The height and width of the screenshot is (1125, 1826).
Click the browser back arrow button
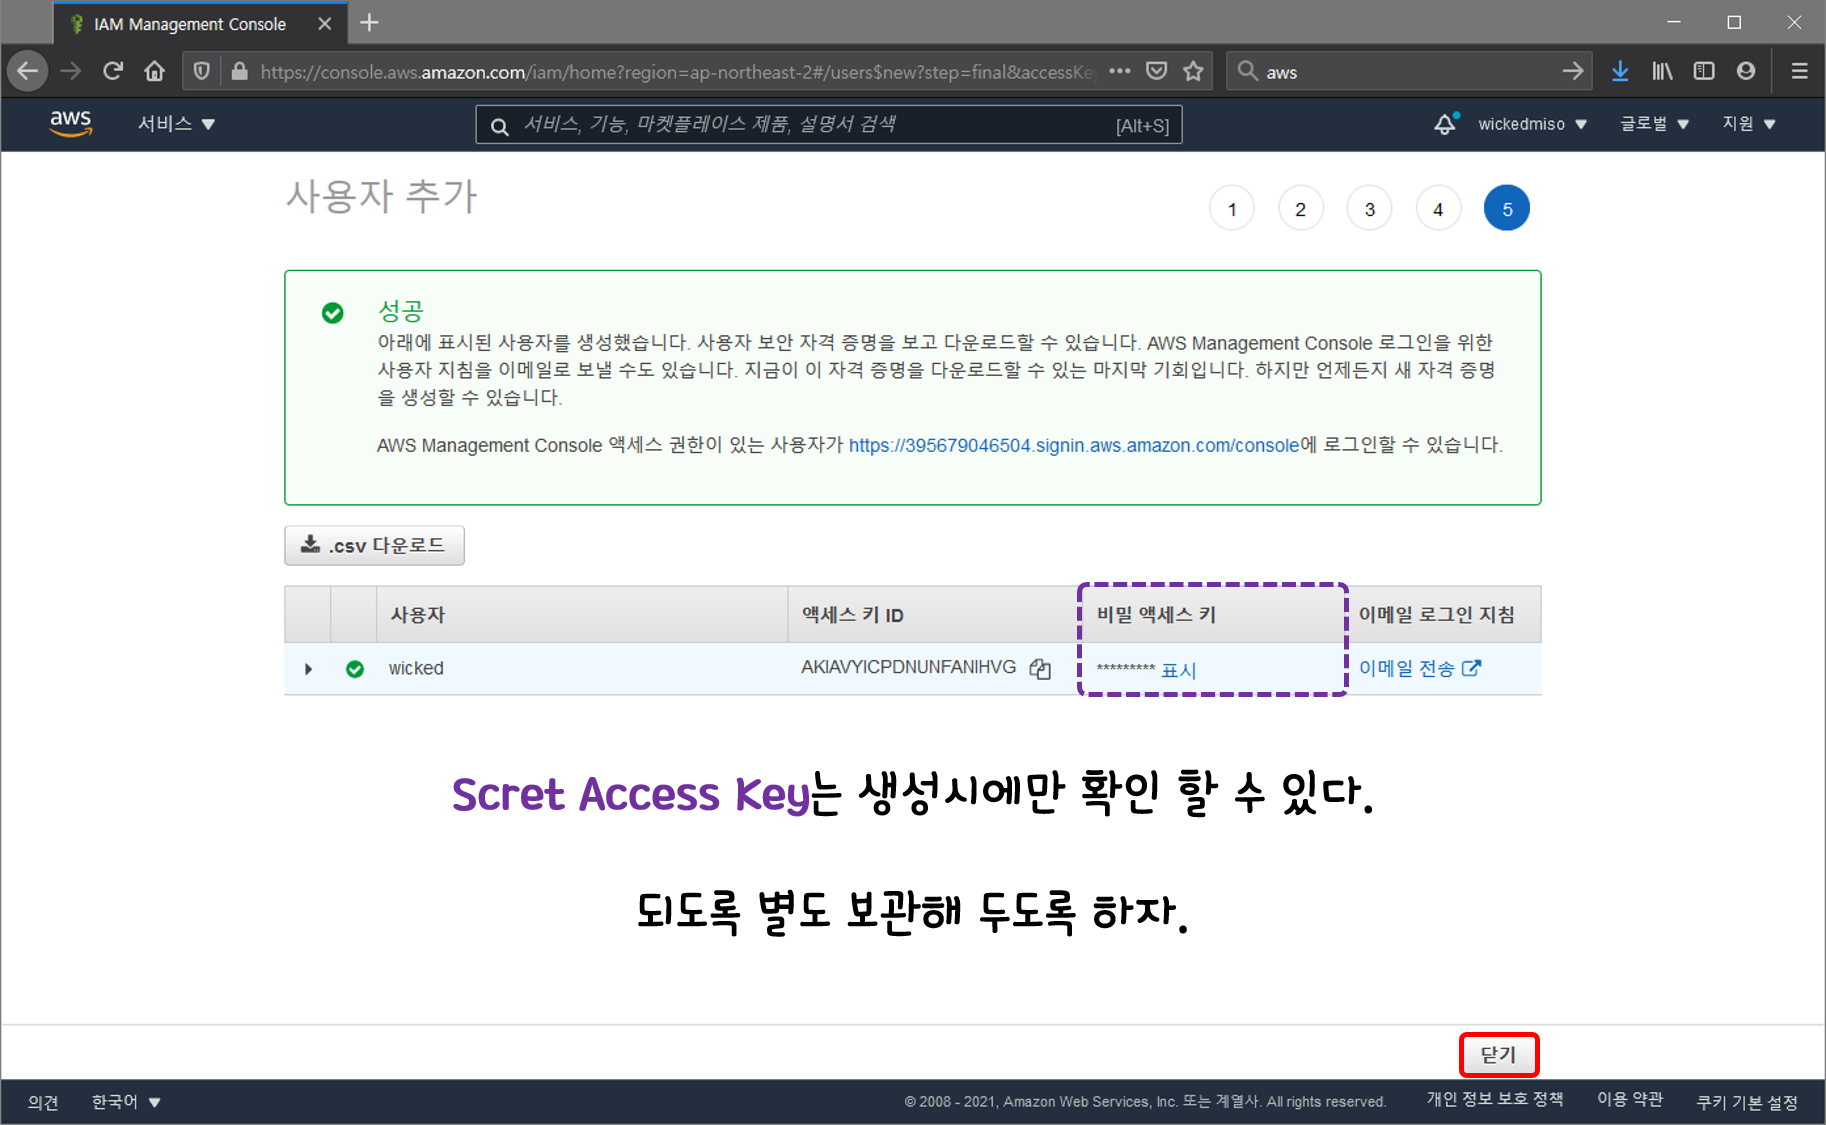click(x=28, y=71)
